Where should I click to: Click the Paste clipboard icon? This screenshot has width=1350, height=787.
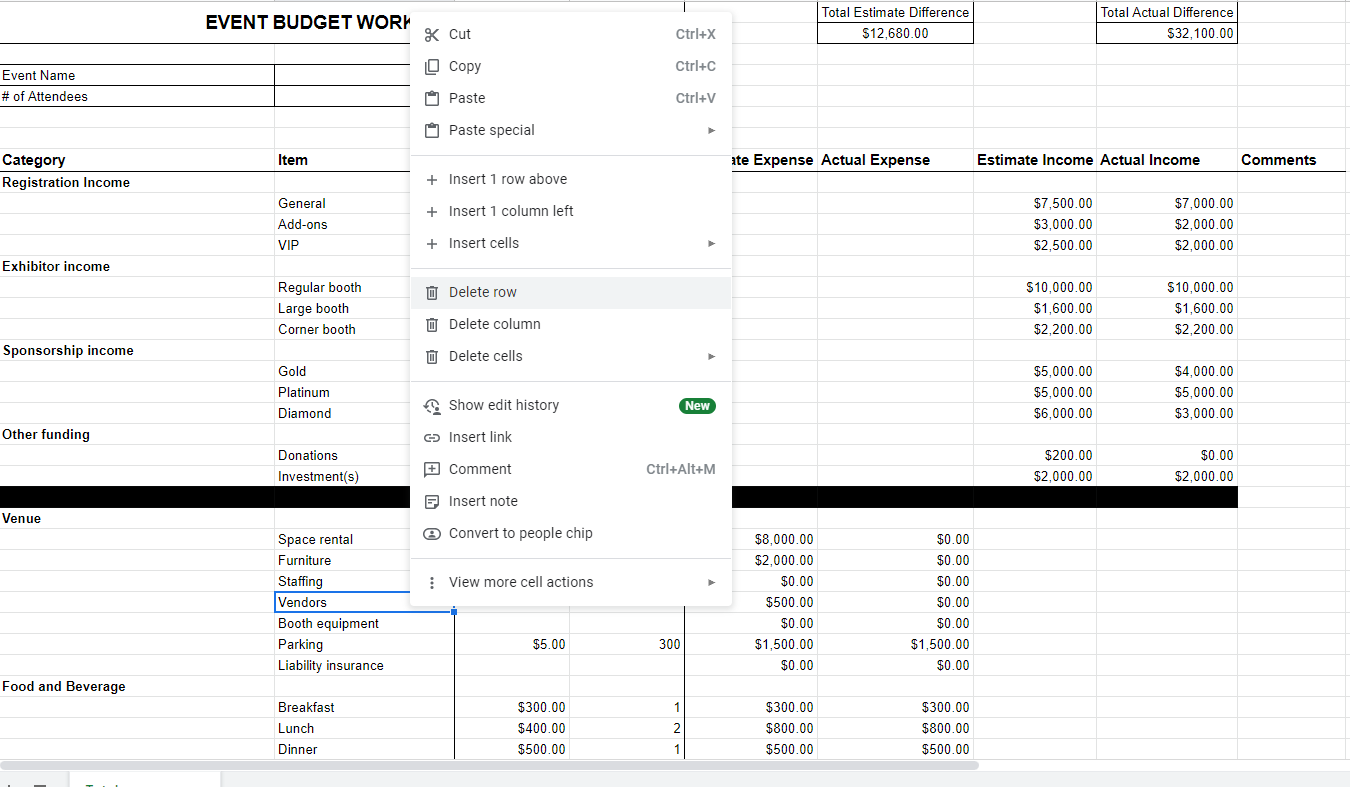[x=431, y=98]
